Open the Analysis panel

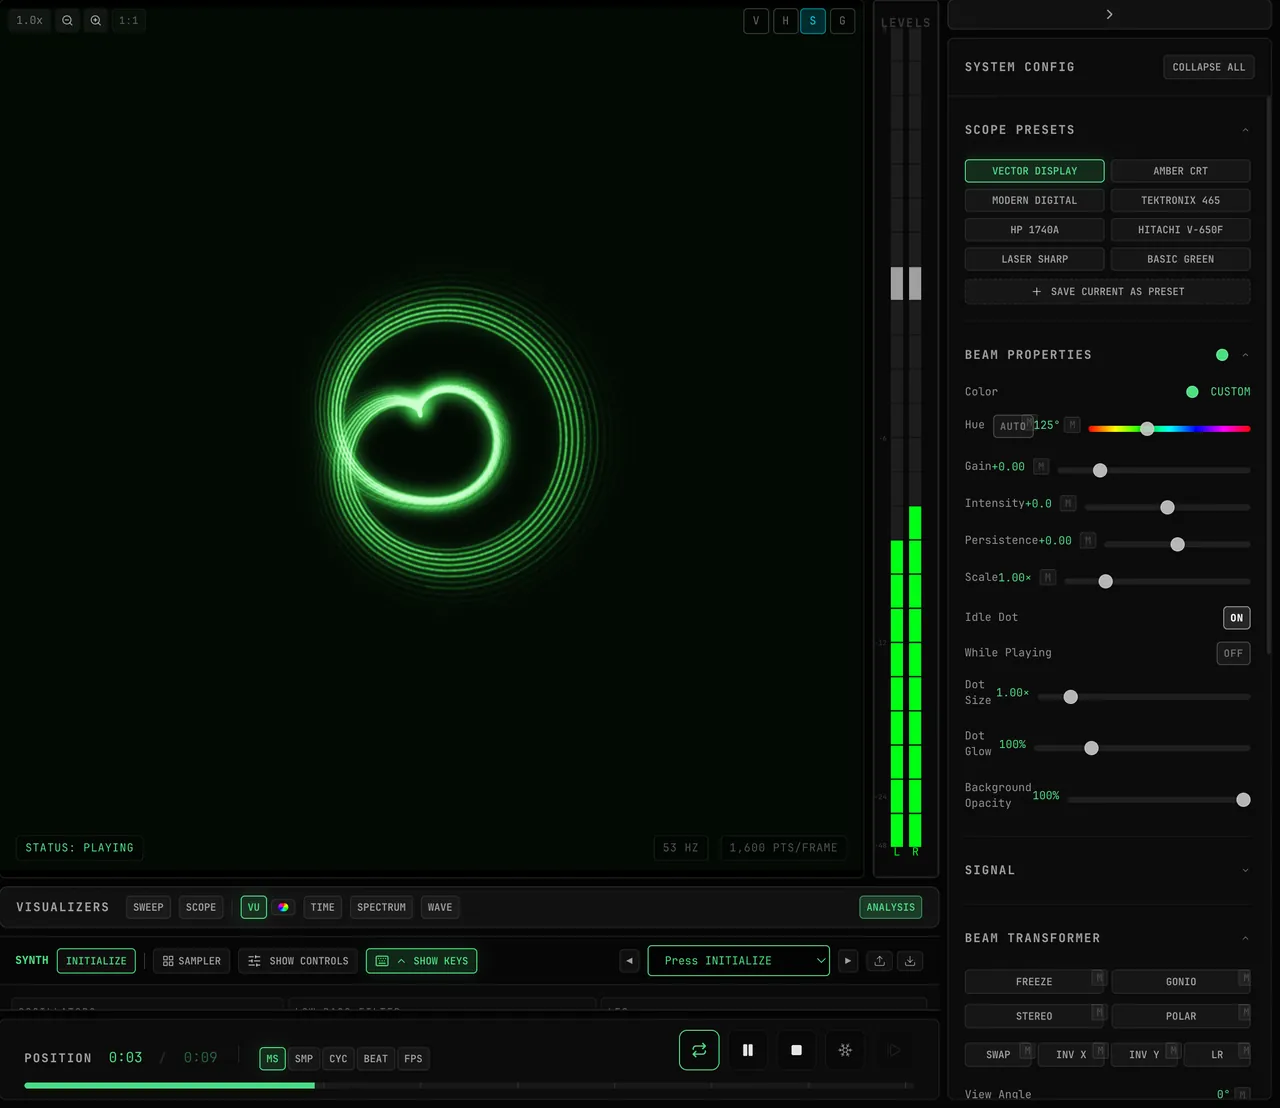pyautogui.click(x=891, y=907)
